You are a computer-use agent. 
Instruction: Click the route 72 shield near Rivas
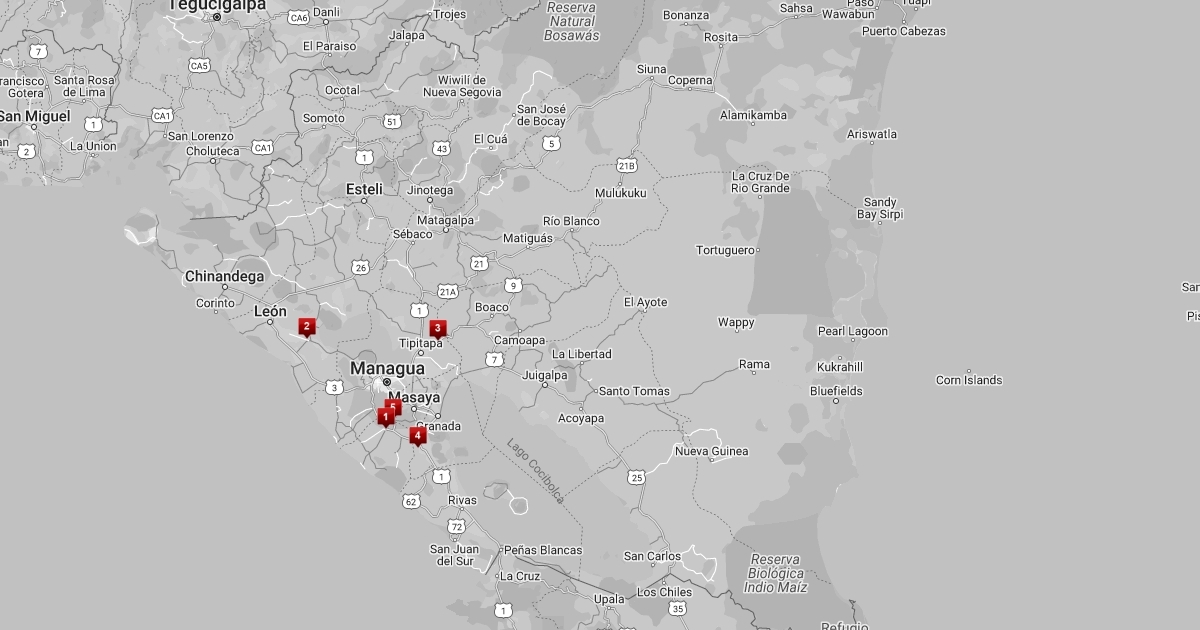457,526
